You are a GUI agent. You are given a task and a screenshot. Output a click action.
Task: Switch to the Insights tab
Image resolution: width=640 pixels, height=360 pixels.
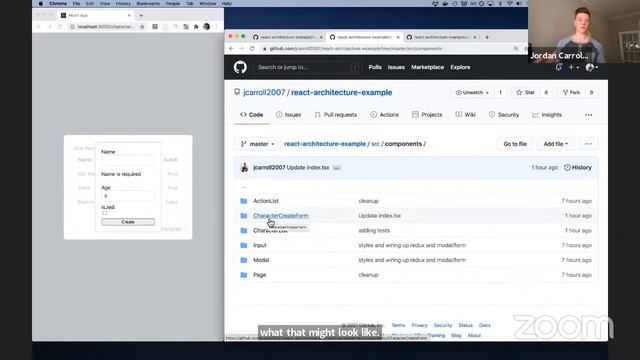547,115
